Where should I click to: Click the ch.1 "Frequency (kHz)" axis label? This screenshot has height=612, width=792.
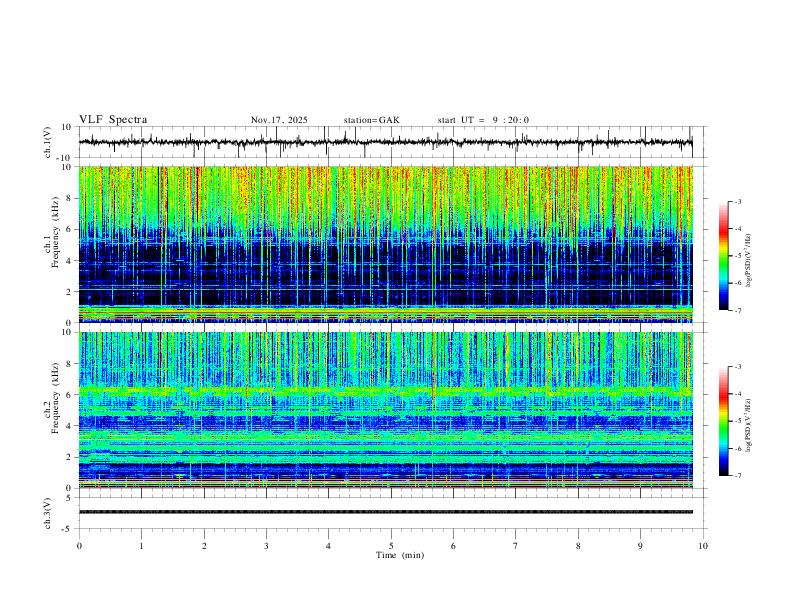click(55, 233)
